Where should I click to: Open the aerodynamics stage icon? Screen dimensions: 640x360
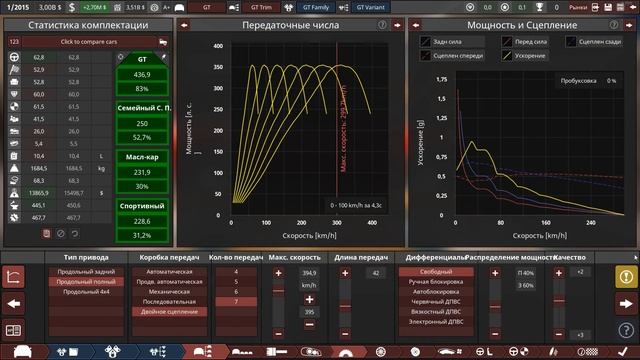(449, 351)
